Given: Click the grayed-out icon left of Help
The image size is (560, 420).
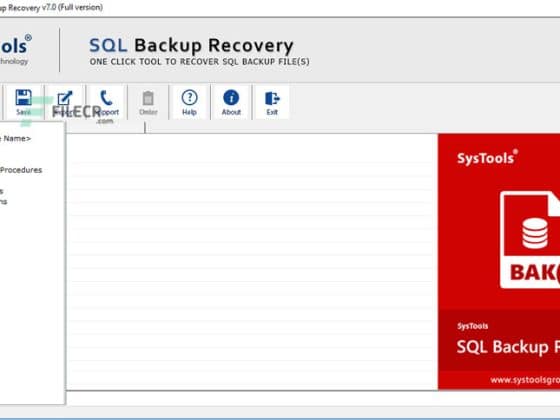Looking at the screenshot, I should pyautogui.click(x=148, y=98).
